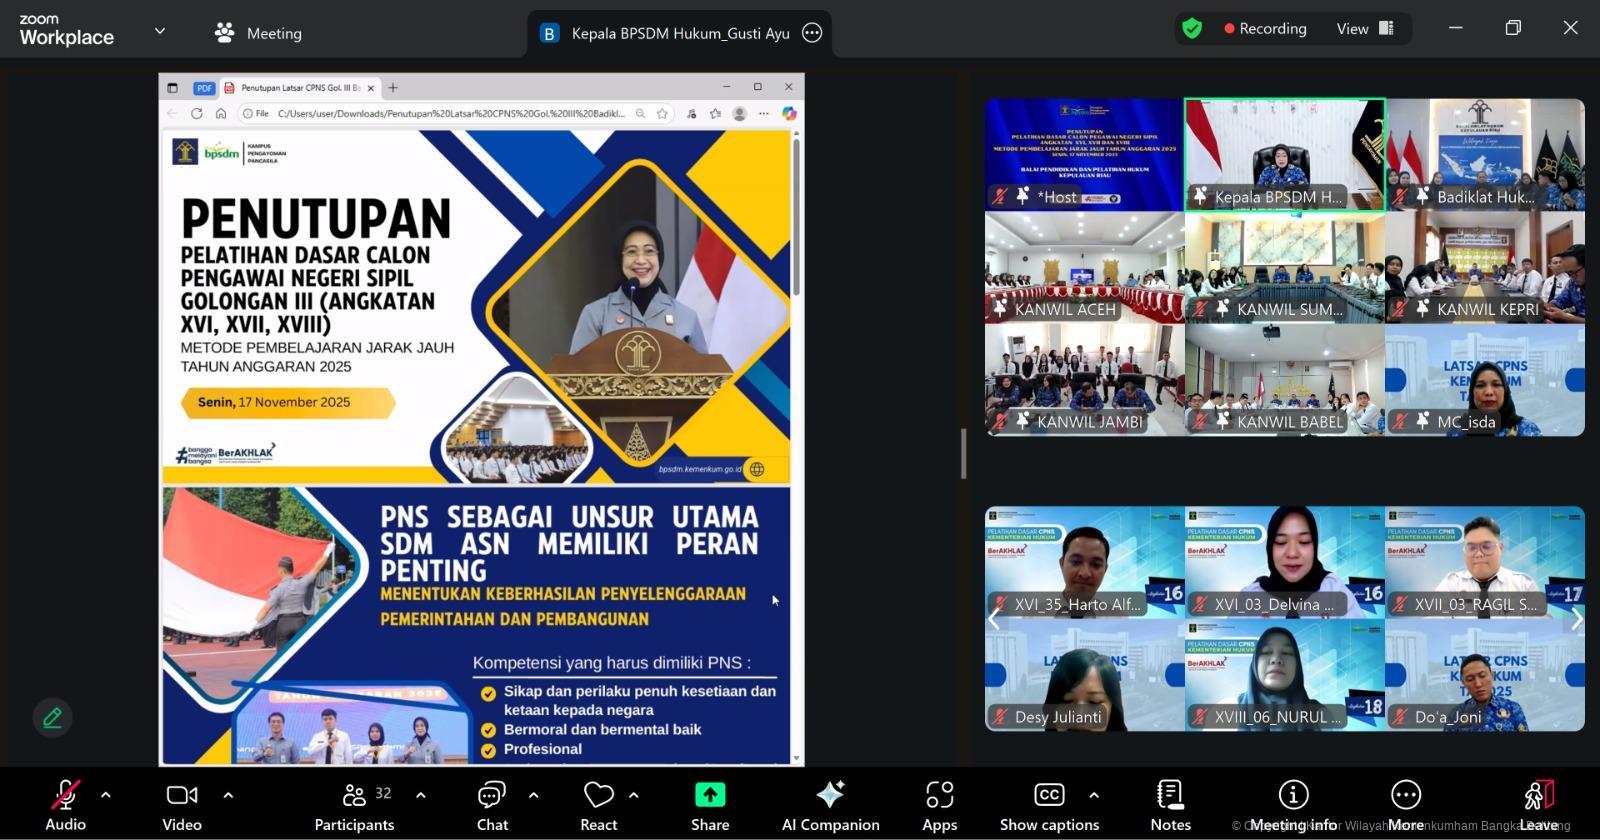Open the tab actions icon in shared browser
1600x840 pixels.
pyautogui.click(x=172, y=88)
